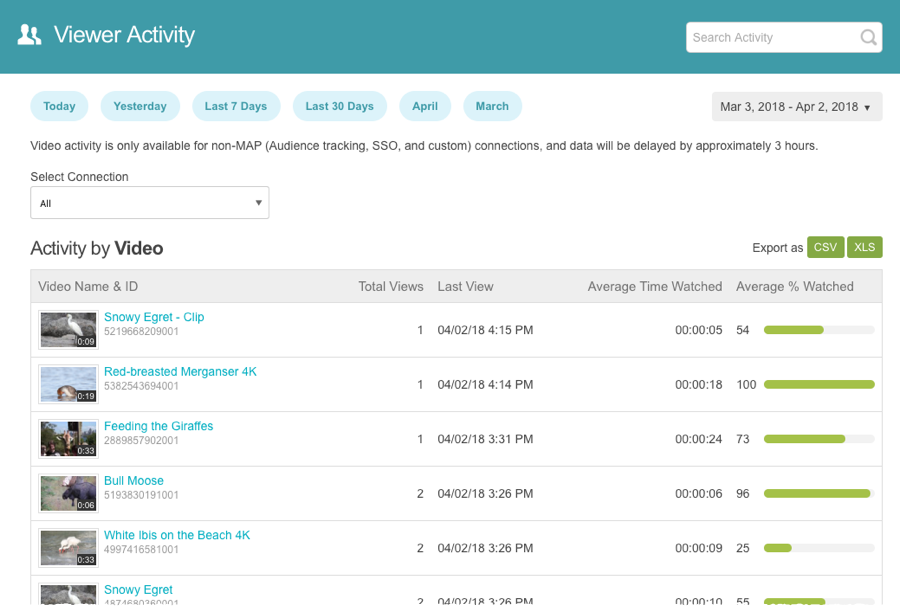The width and height of the screenshot is (900, 606).
Task: Filter activity by Today
Action: (x=59, y=106)
